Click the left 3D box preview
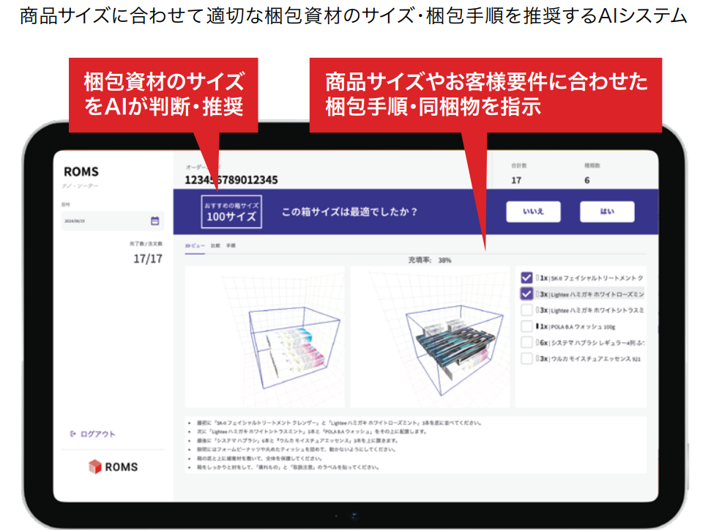 tap(264, 338)
